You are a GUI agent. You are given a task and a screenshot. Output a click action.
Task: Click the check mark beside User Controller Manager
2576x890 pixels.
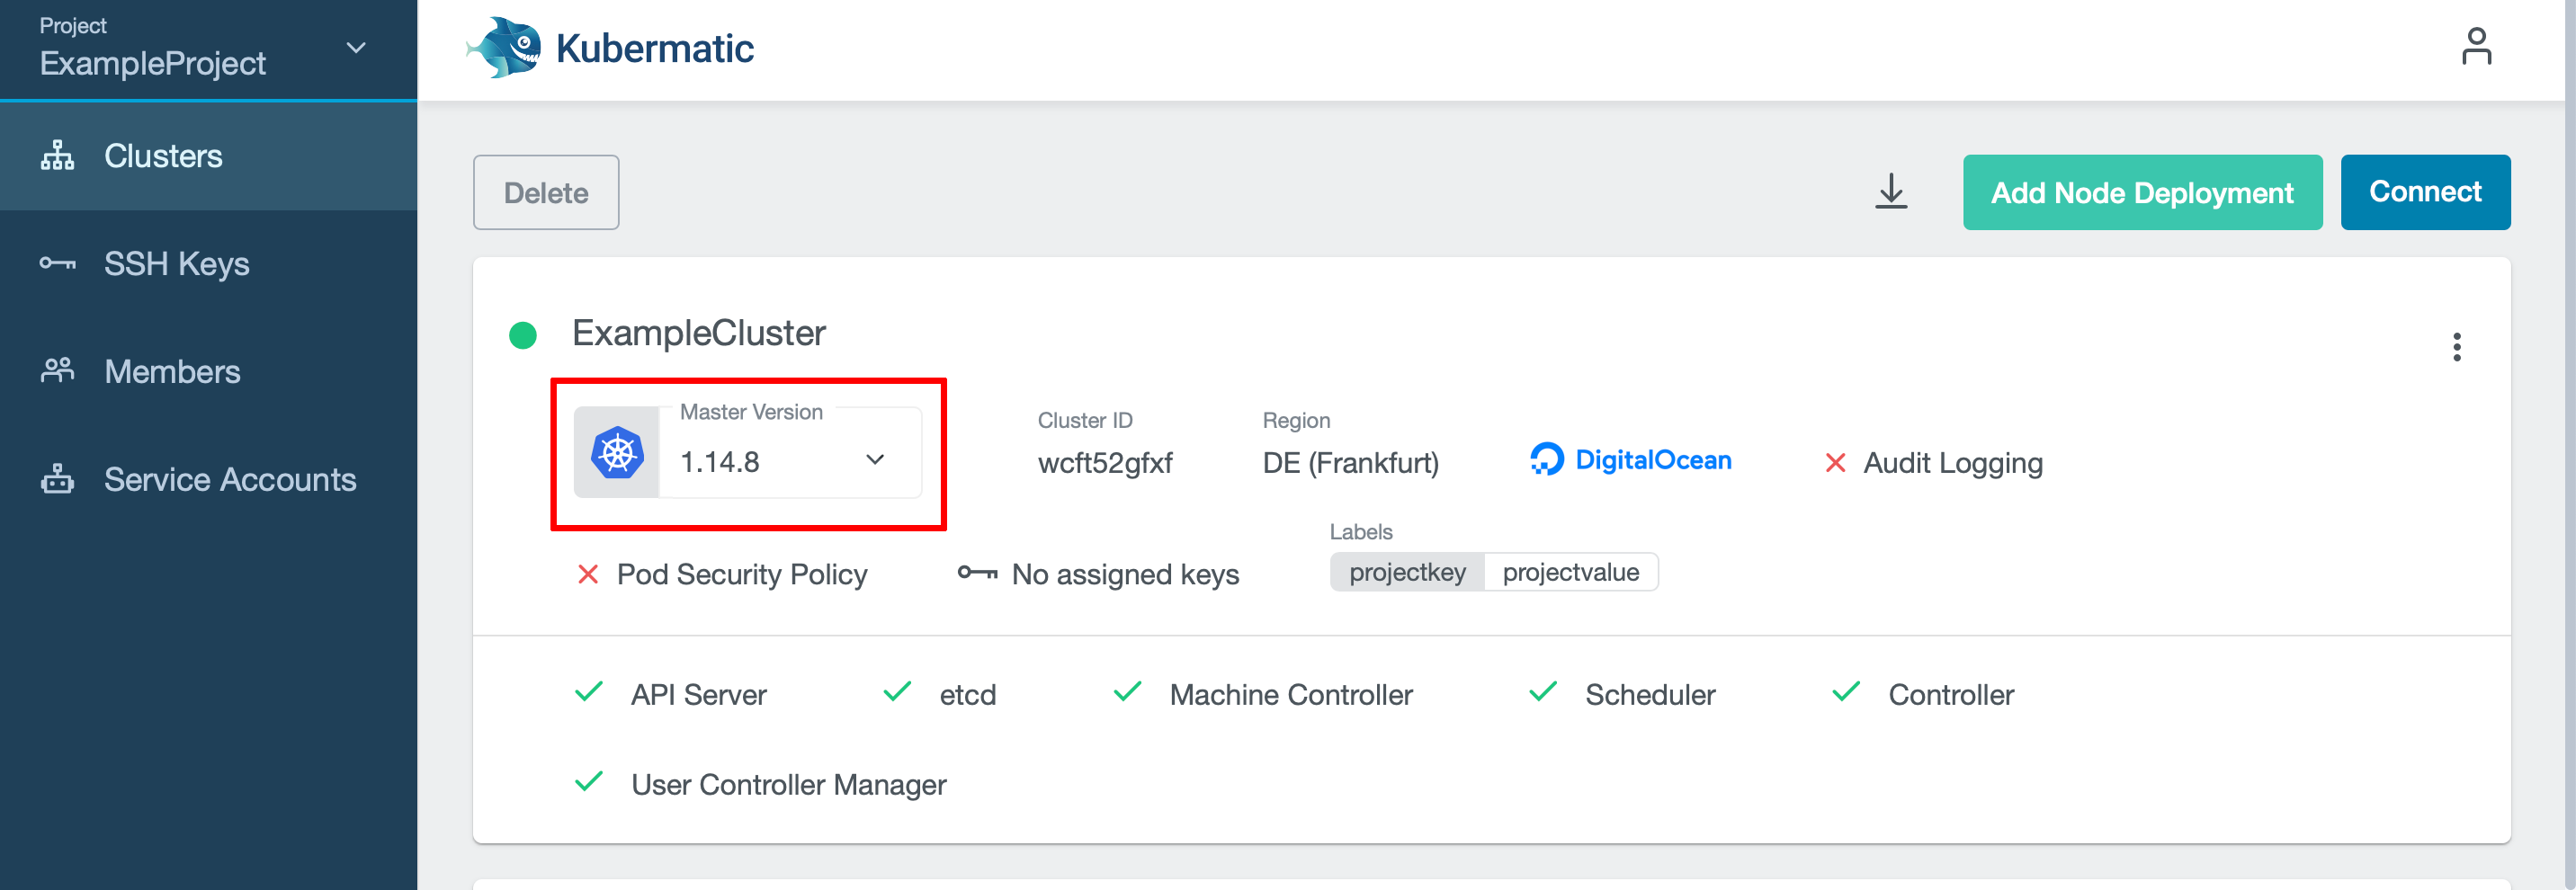click(x=589, y=782)
